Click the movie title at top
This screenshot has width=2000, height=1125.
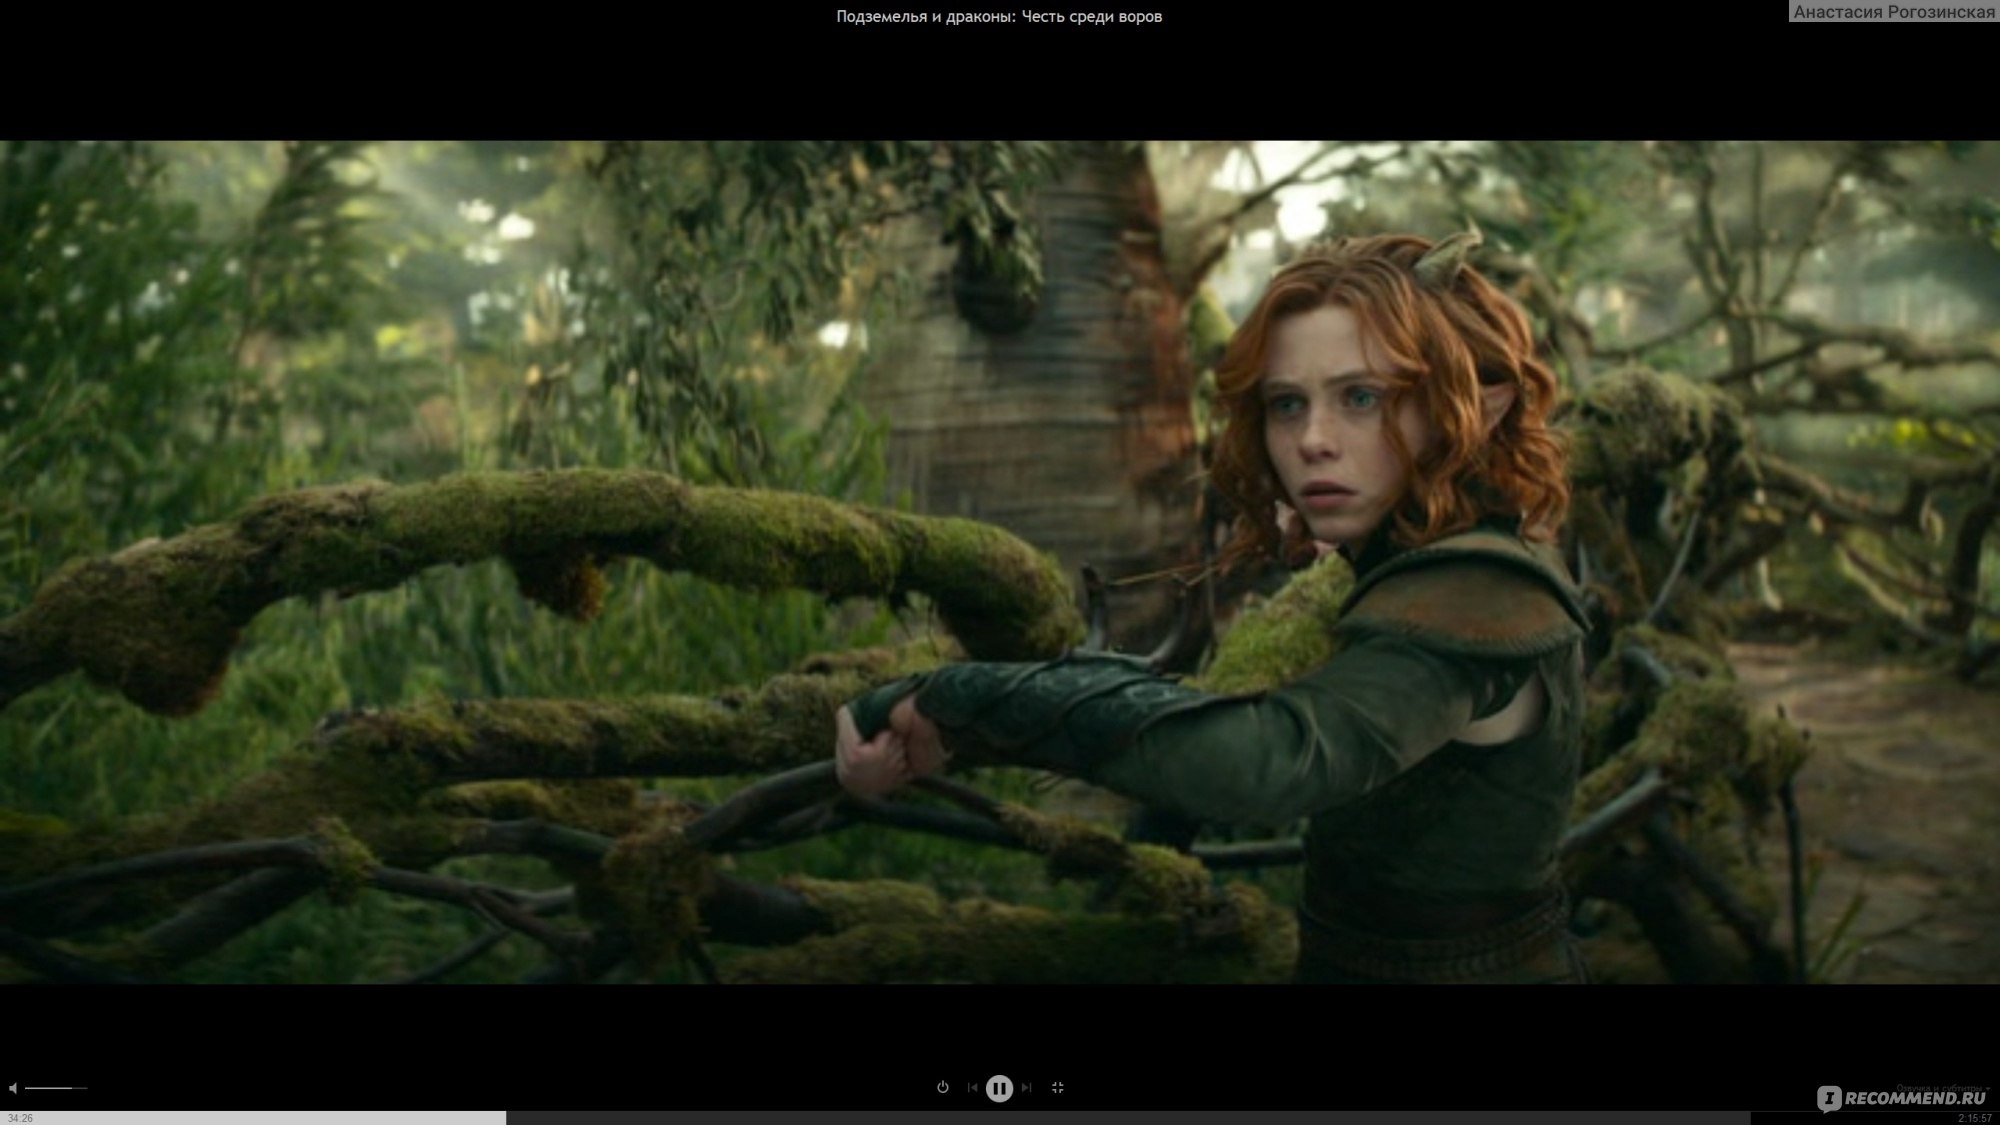coord(999,16)
